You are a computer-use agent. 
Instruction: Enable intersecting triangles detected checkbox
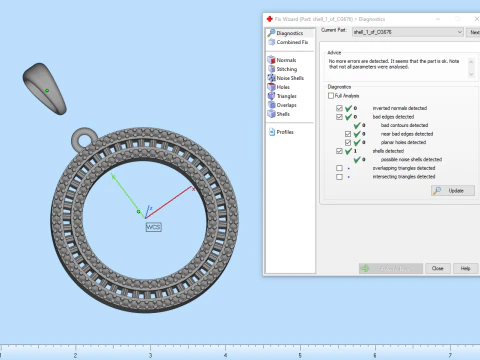(x=339, y=177)
